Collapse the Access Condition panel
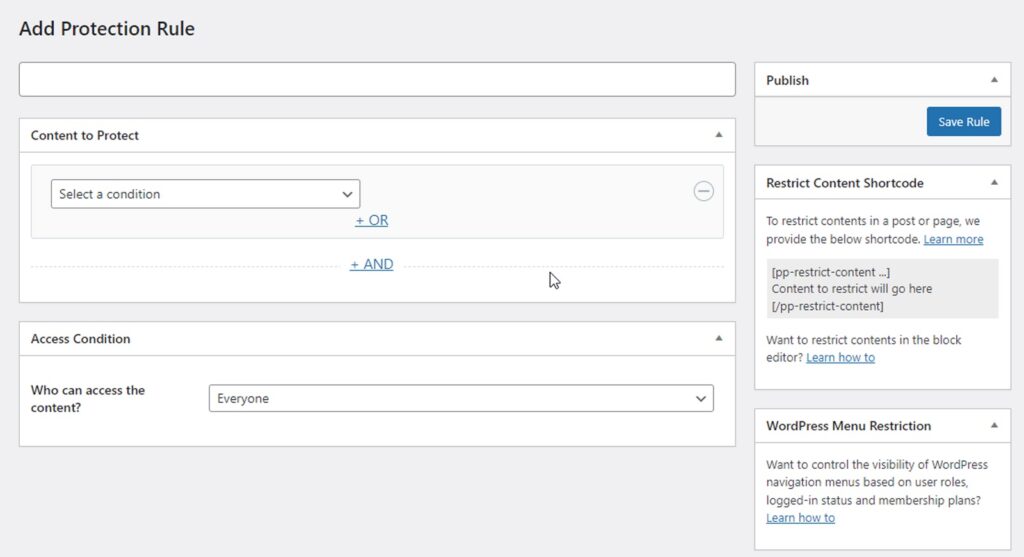The width and height of the screenshot is (1024, 557). 718,338
